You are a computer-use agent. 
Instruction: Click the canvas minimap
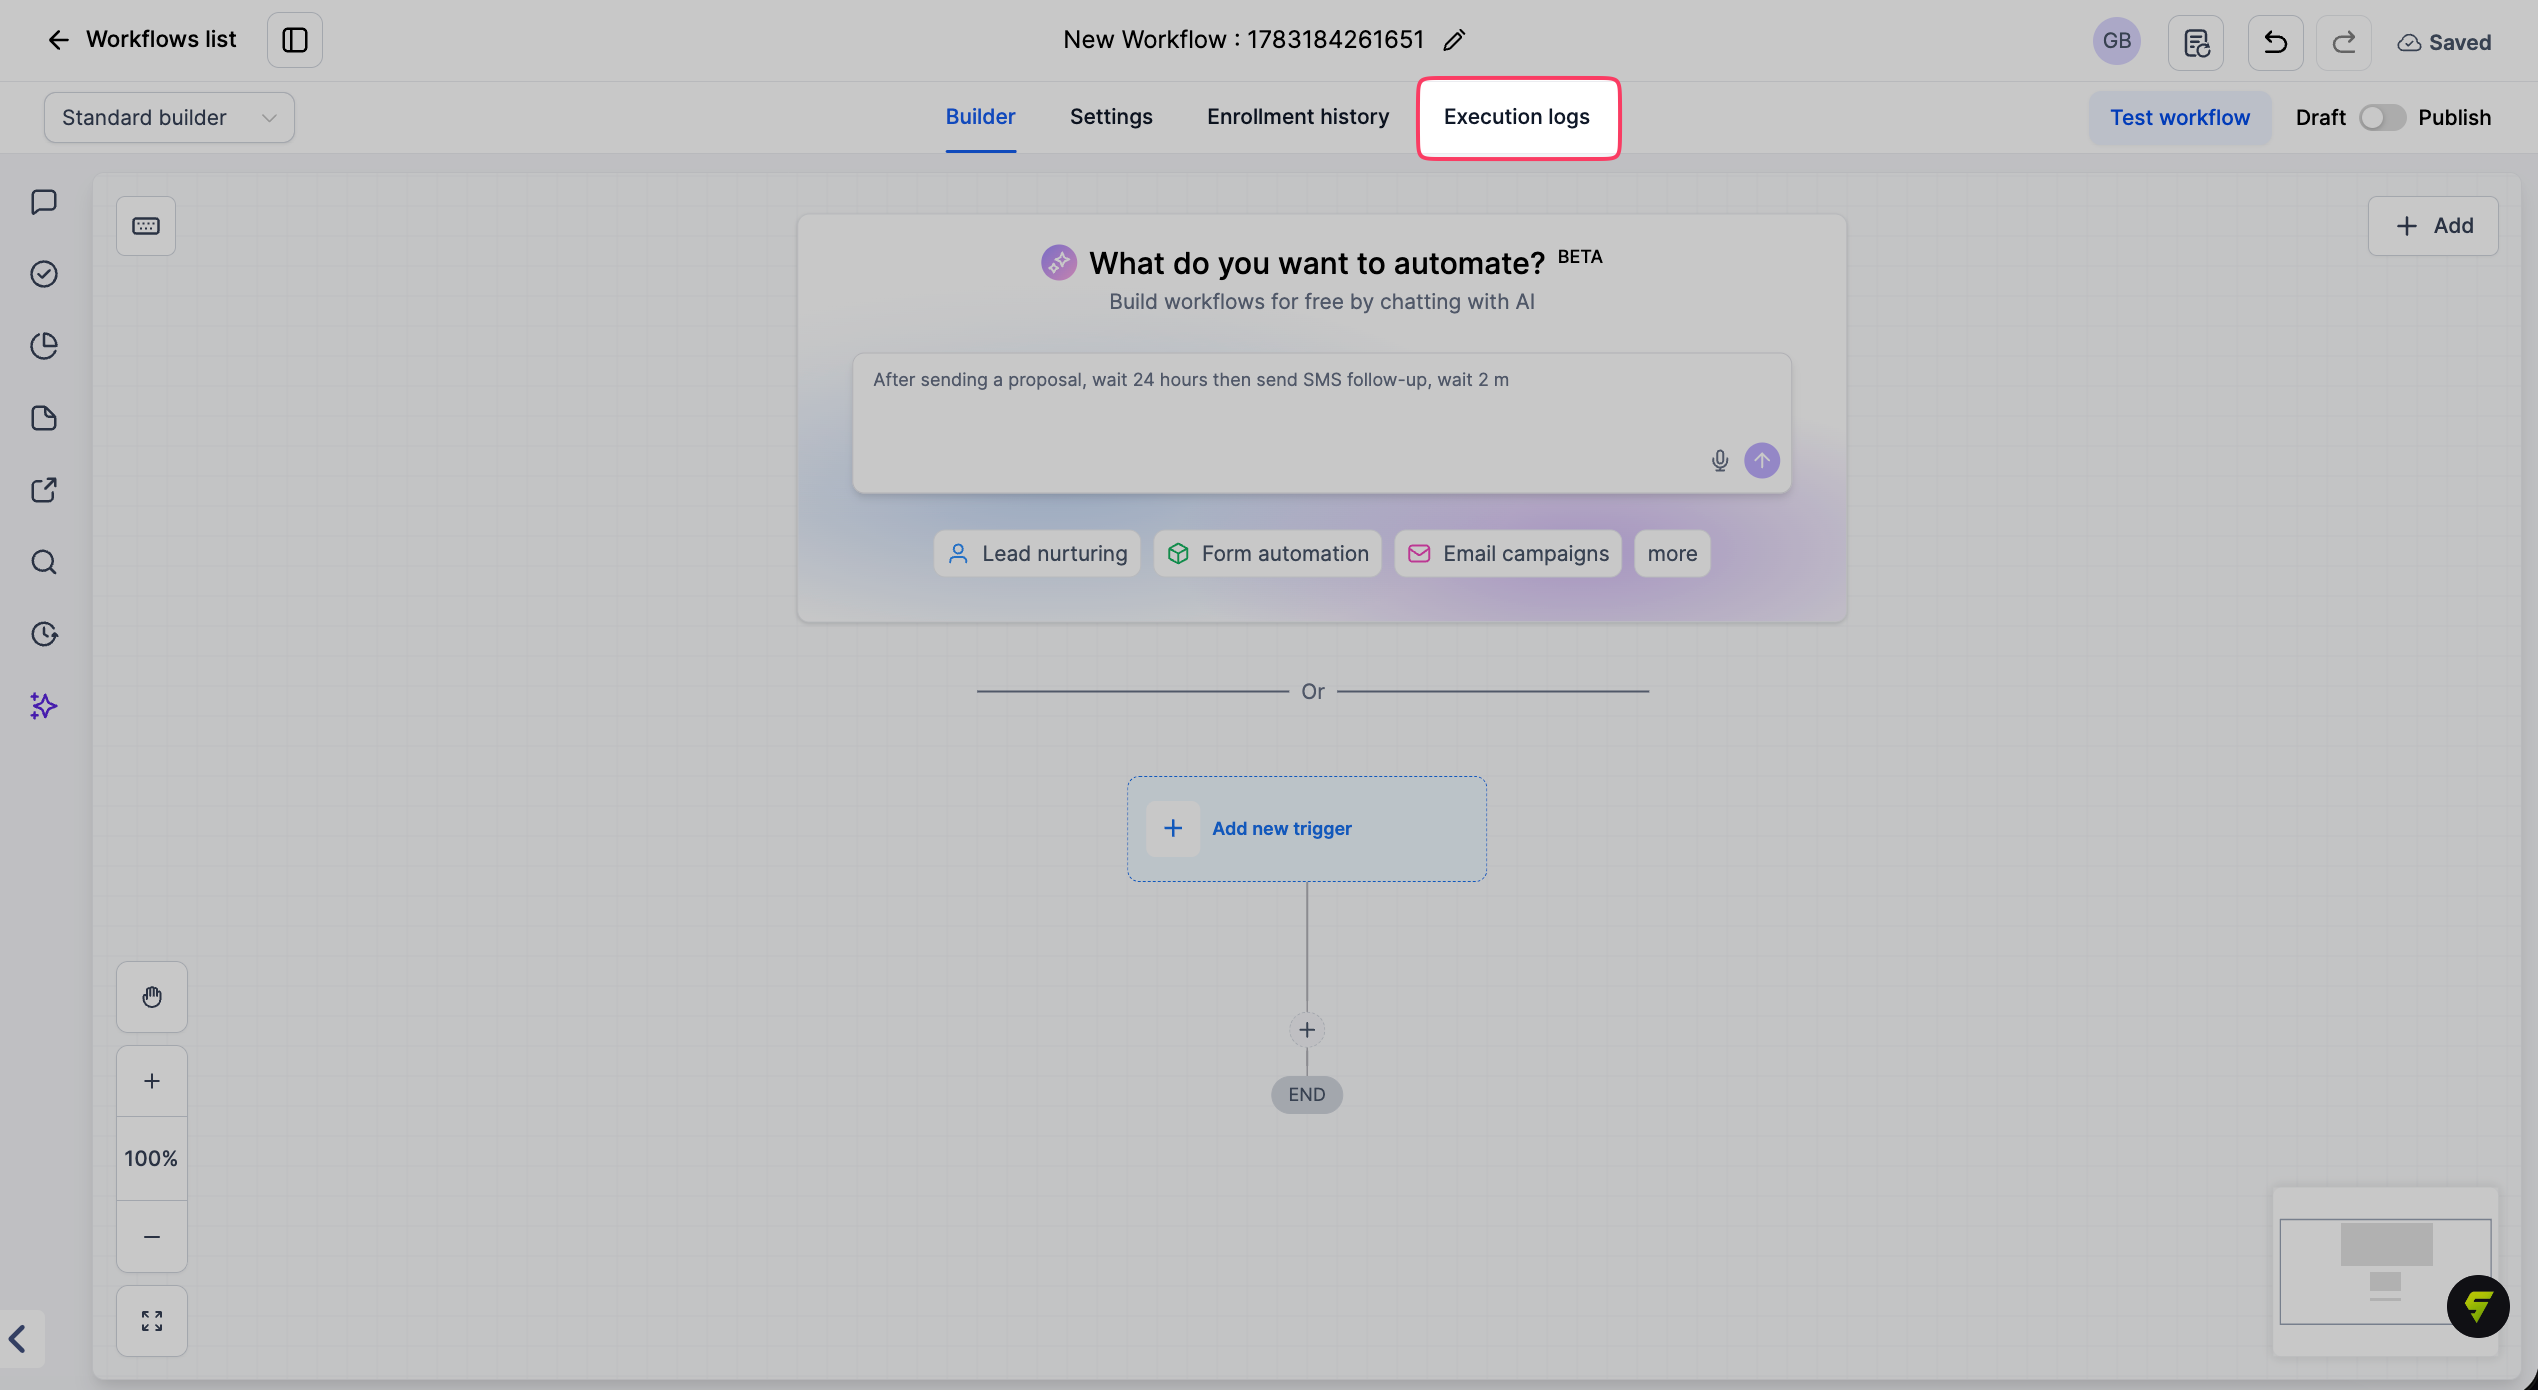point(2385,1271)
